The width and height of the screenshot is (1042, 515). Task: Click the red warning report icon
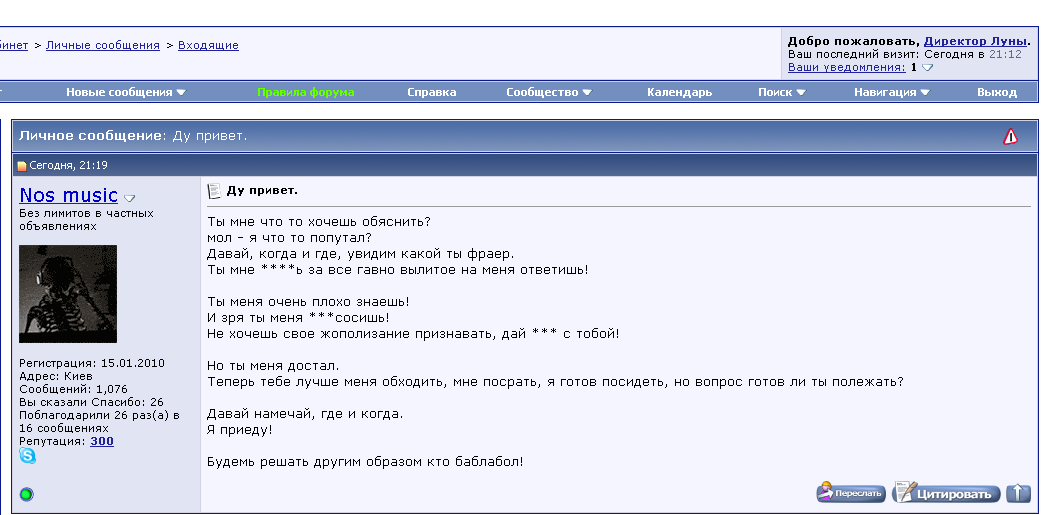1010,137
